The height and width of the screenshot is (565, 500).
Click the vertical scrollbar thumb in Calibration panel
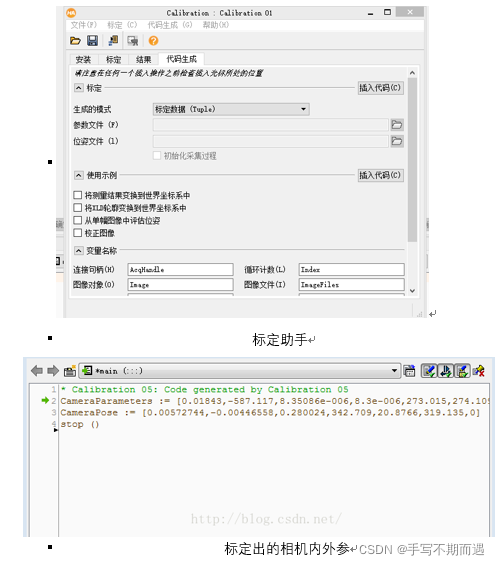tap(412, 160)
